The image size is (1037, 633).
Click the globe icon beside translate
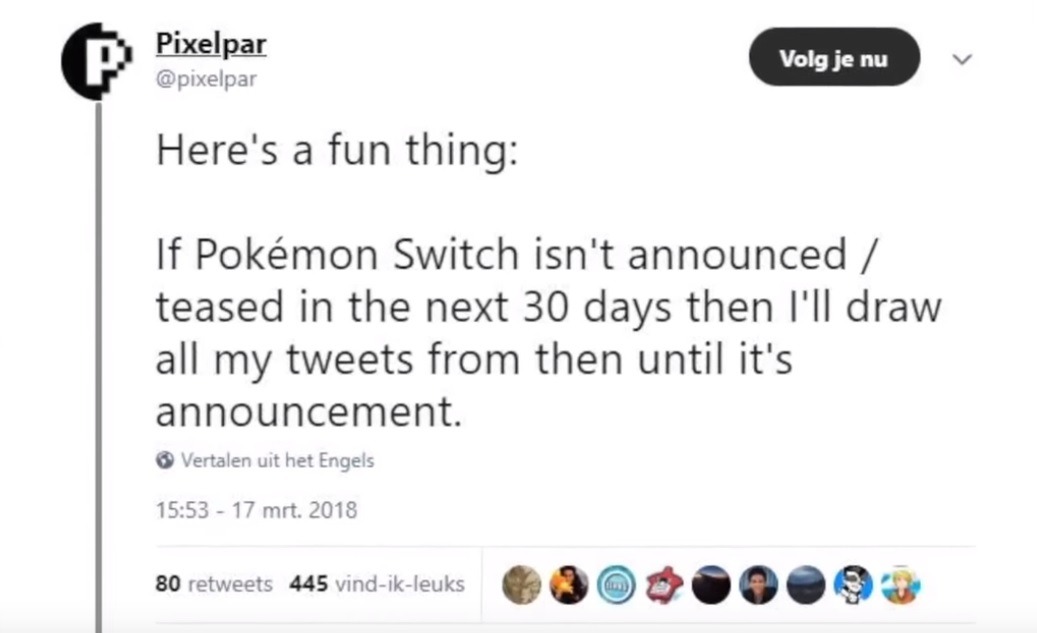click(165, 461)
